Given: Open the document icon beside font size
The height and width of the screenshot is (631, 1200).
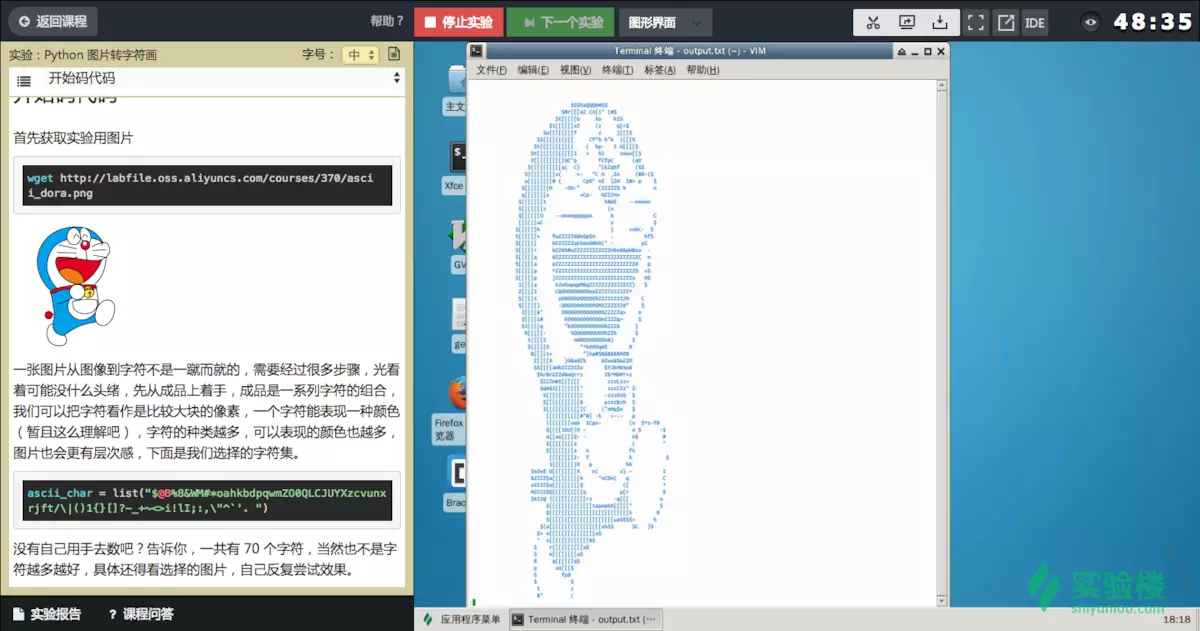Looking at the screenshot, I should click(x=394, y=54).
